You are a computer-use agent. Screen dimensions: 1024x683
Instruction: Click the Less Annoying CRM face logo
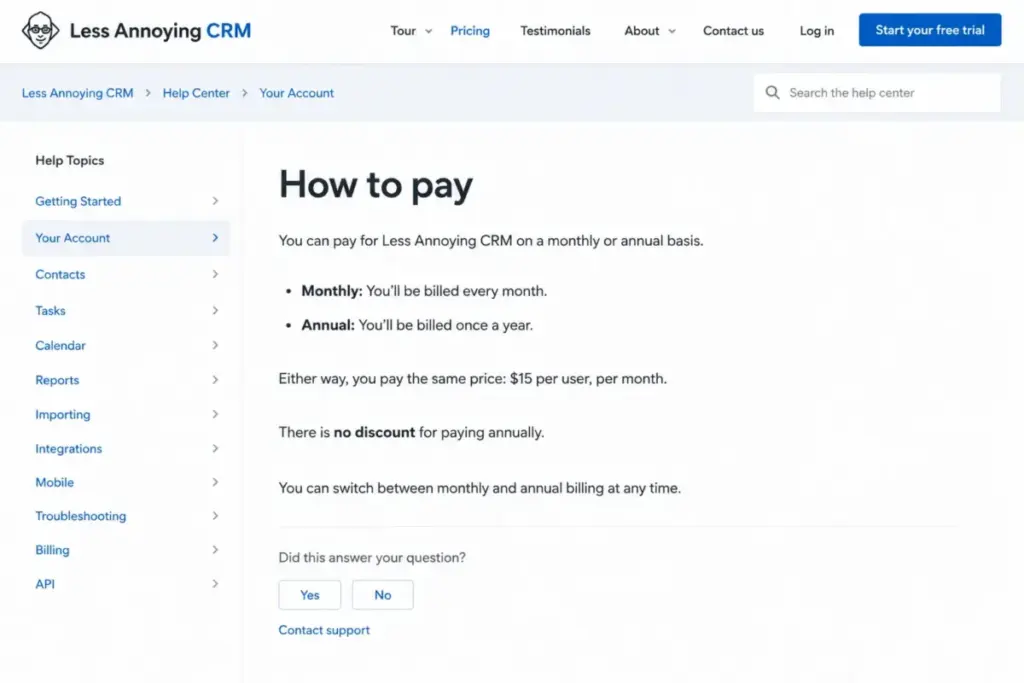tap(40, 30)
